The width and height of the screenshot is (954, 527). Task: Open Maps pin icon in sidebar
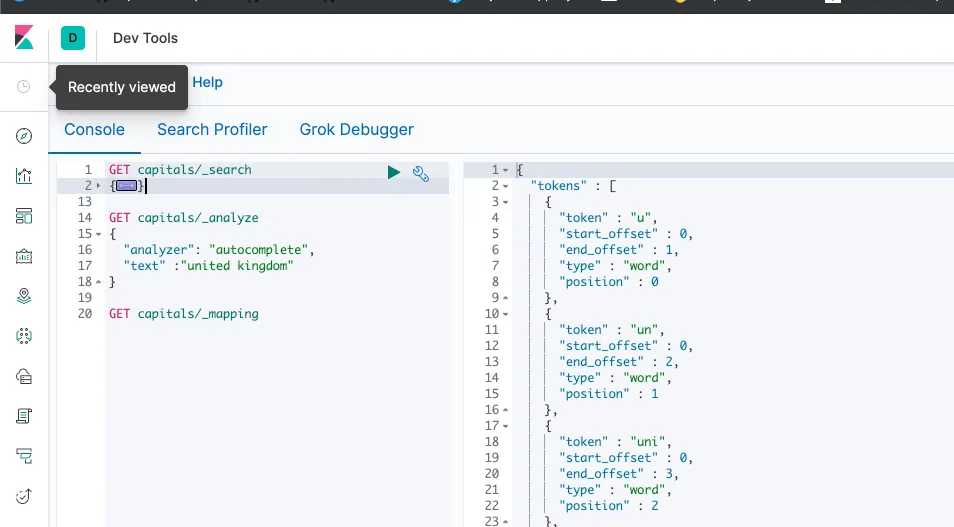pos(24,296)
